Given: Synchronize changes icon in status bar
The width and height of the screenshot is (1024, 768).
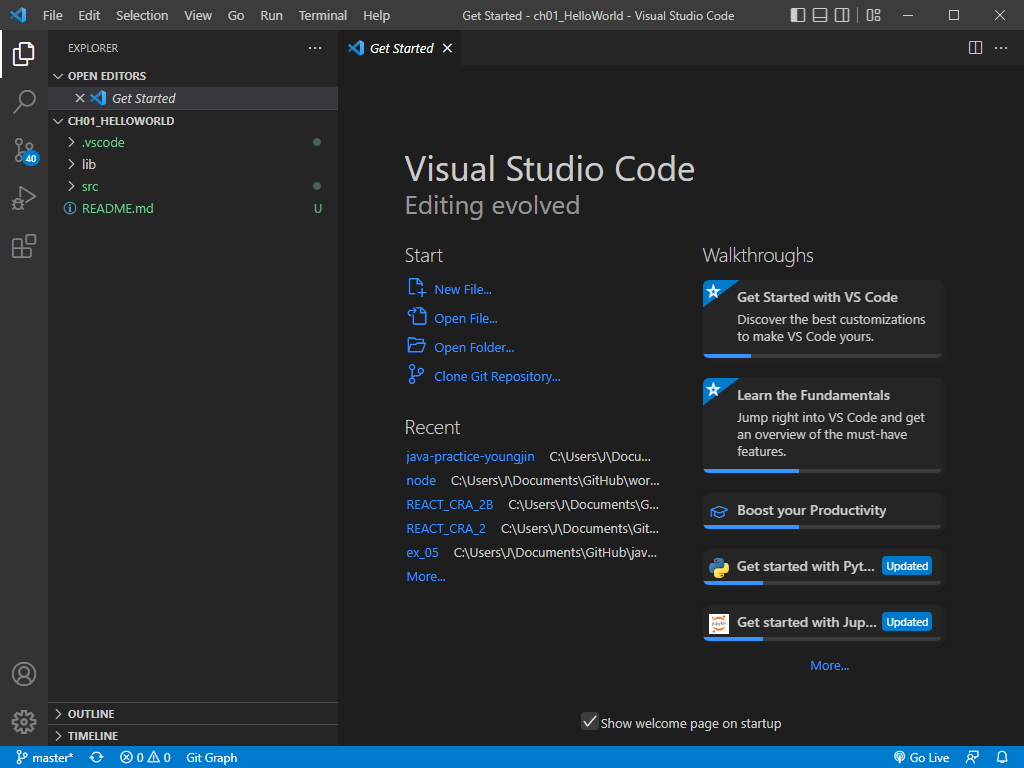Looking at the screenshot, I should (97, 758).
